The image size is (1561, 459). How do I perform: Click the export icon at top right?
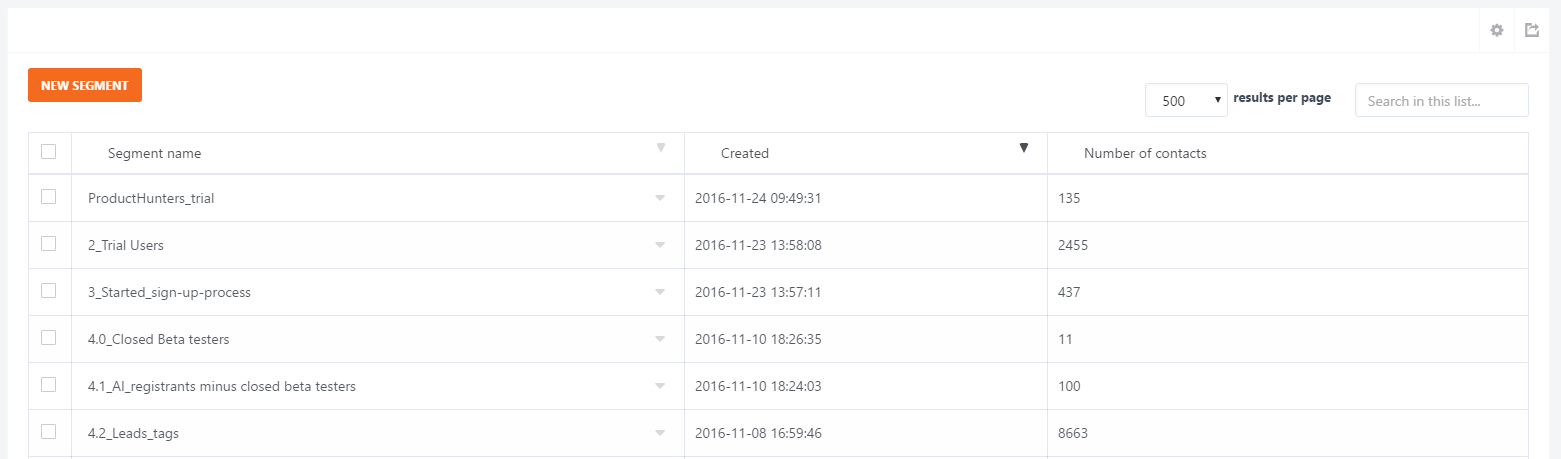(1532, 30)
